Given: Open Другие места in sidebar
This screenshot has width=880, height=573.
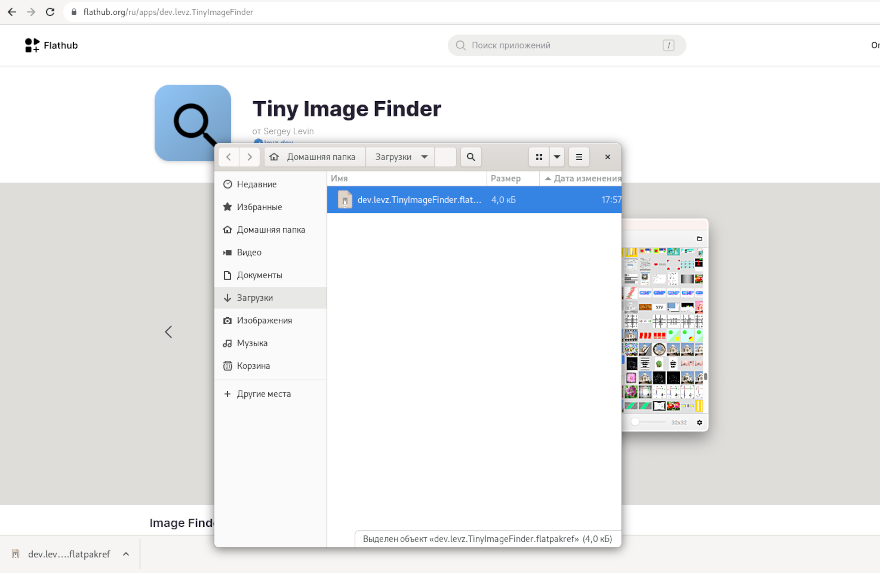Looking at the screenshot, I should (263, 394).
